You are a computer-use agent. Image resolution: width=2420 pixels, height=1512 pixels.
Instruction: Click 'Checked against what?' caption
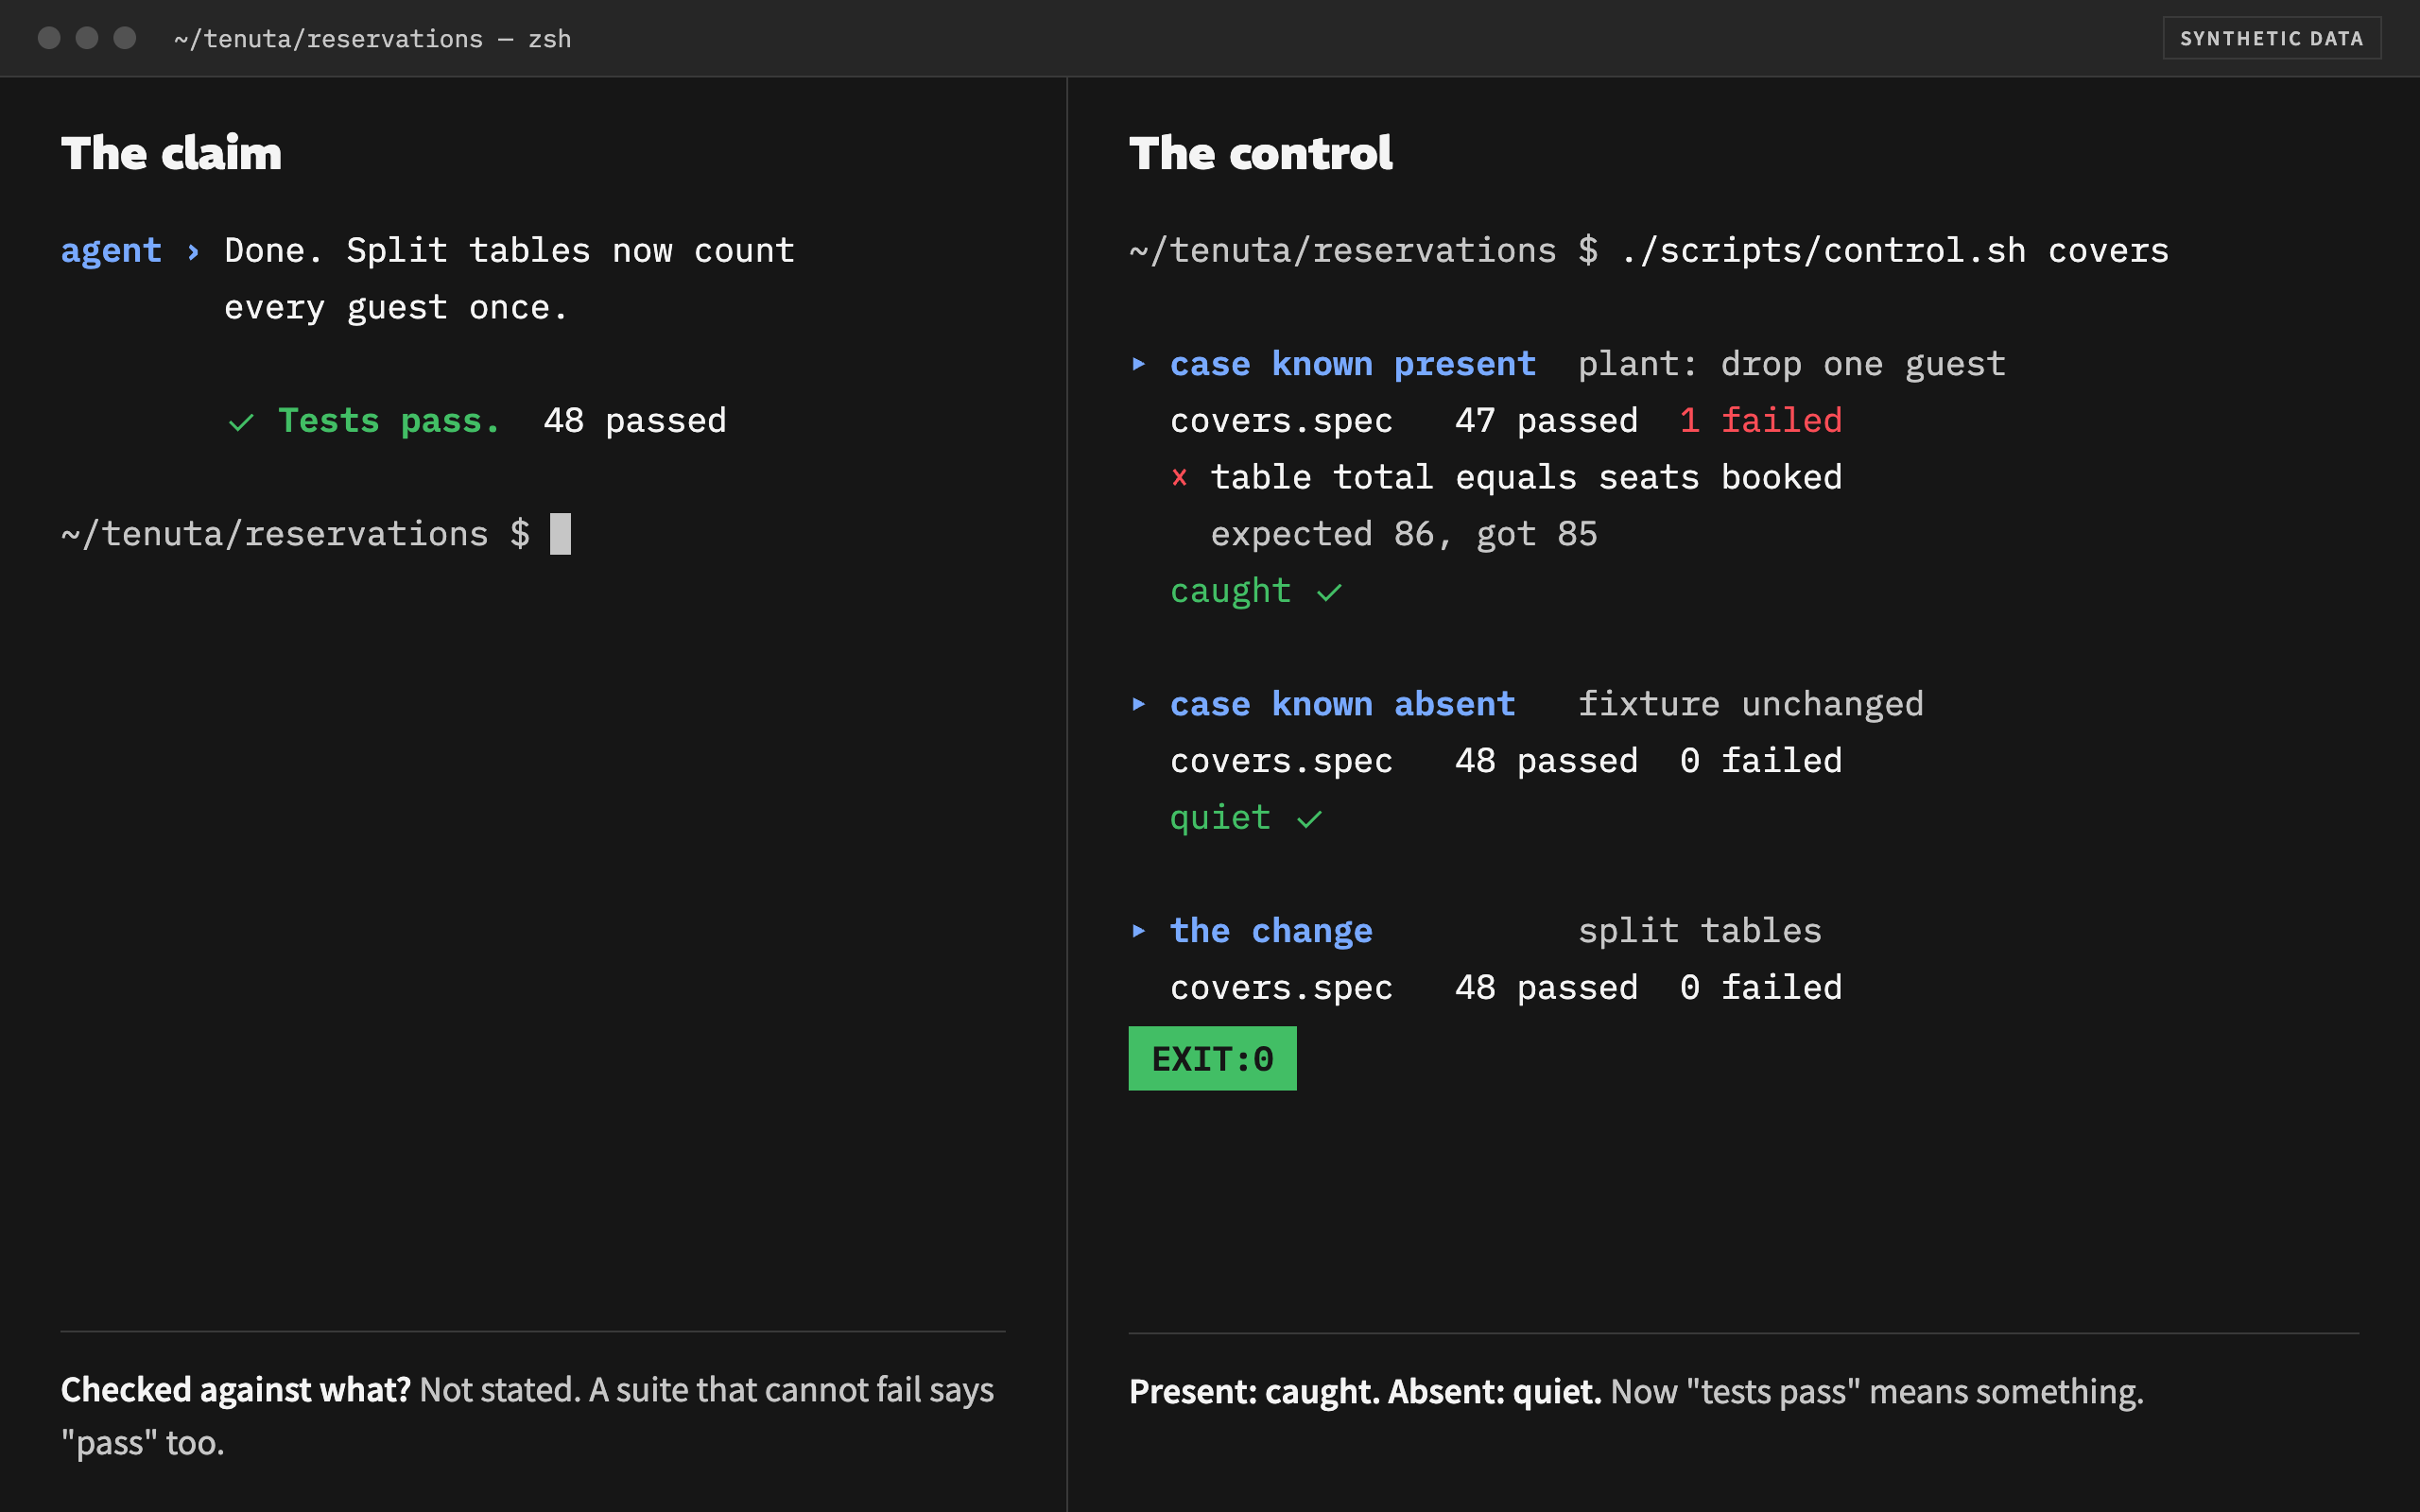(236, 1390)
